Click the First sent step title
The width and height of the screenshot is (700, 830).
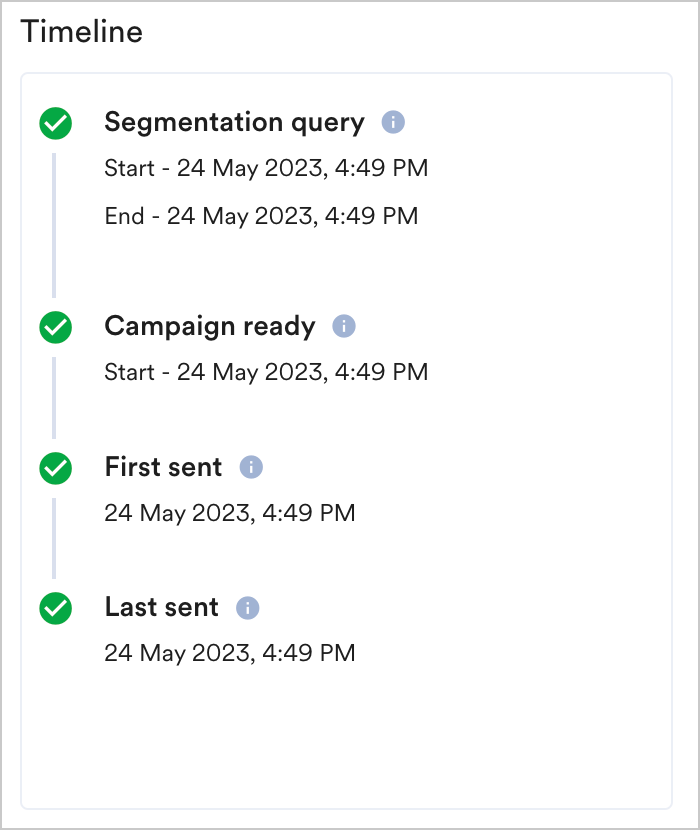point(163,467)
